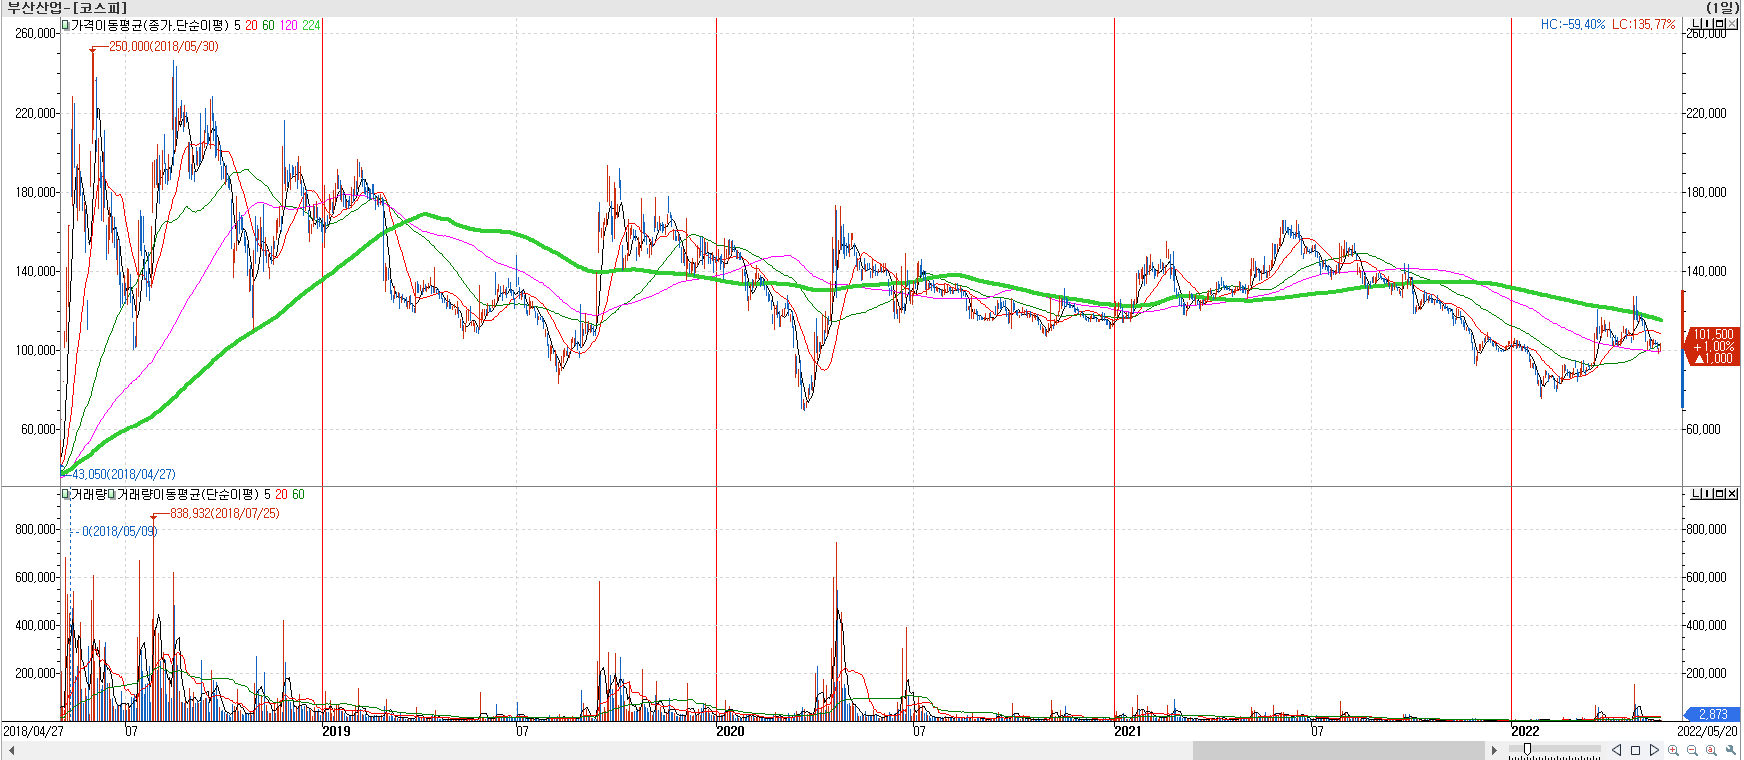Select the price 5 period moving average
This screenshot has width=1744, height=760.
(237, 25)
